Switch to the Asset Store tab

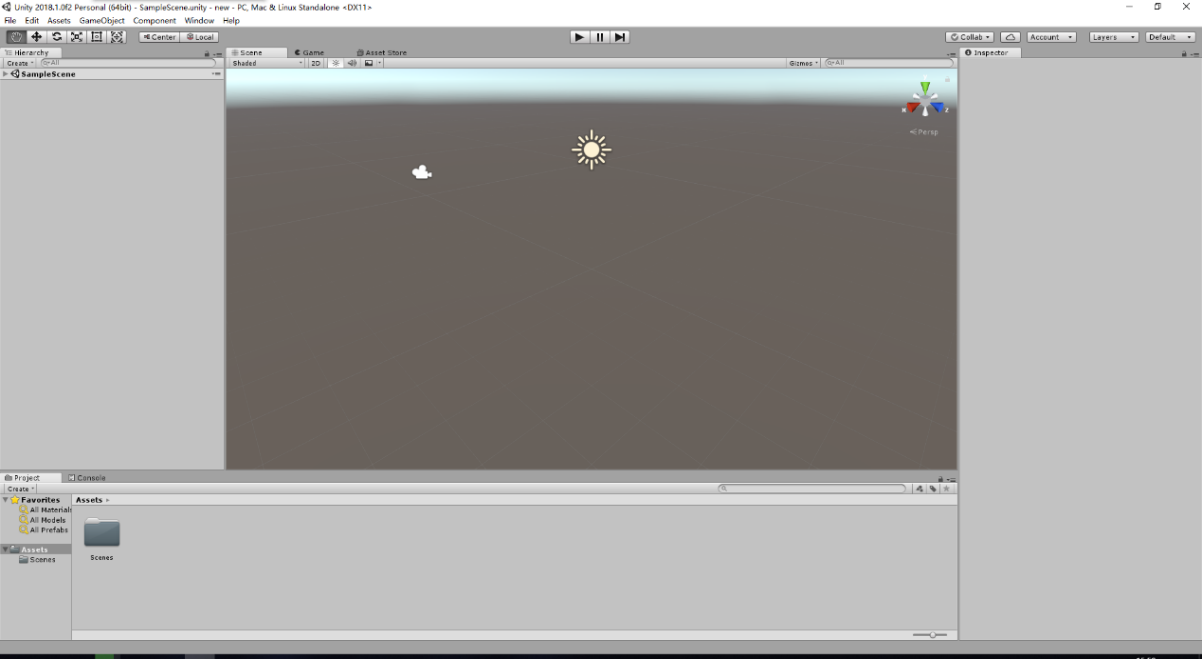coord(382,53)
